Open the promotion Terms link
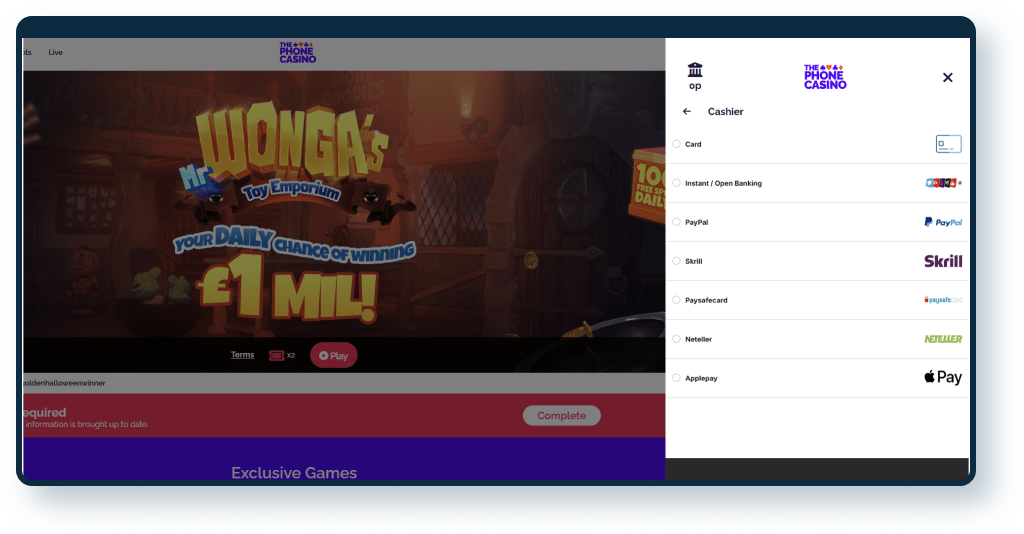Viewport: 1024px width, 534px height. 242,355
